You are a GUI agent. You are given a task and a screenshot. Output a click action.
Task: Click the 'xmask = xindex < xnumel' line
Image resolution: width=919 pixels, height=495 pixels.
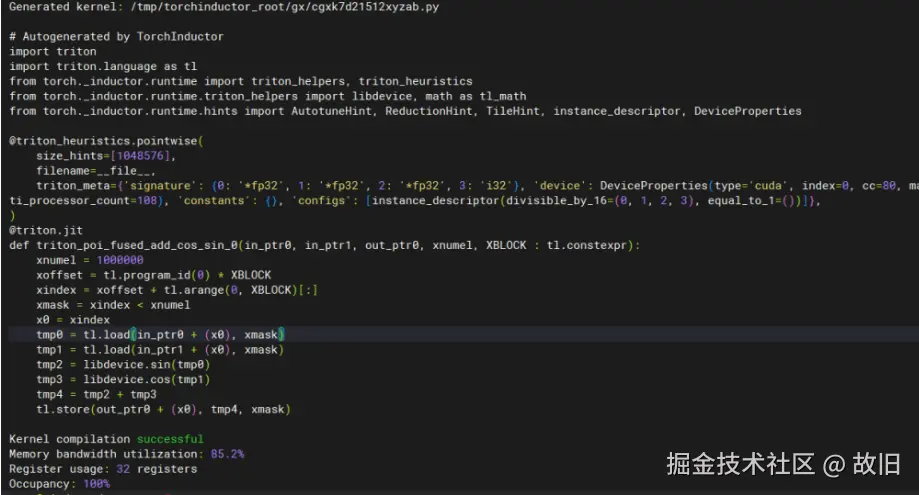pos(113,305)
